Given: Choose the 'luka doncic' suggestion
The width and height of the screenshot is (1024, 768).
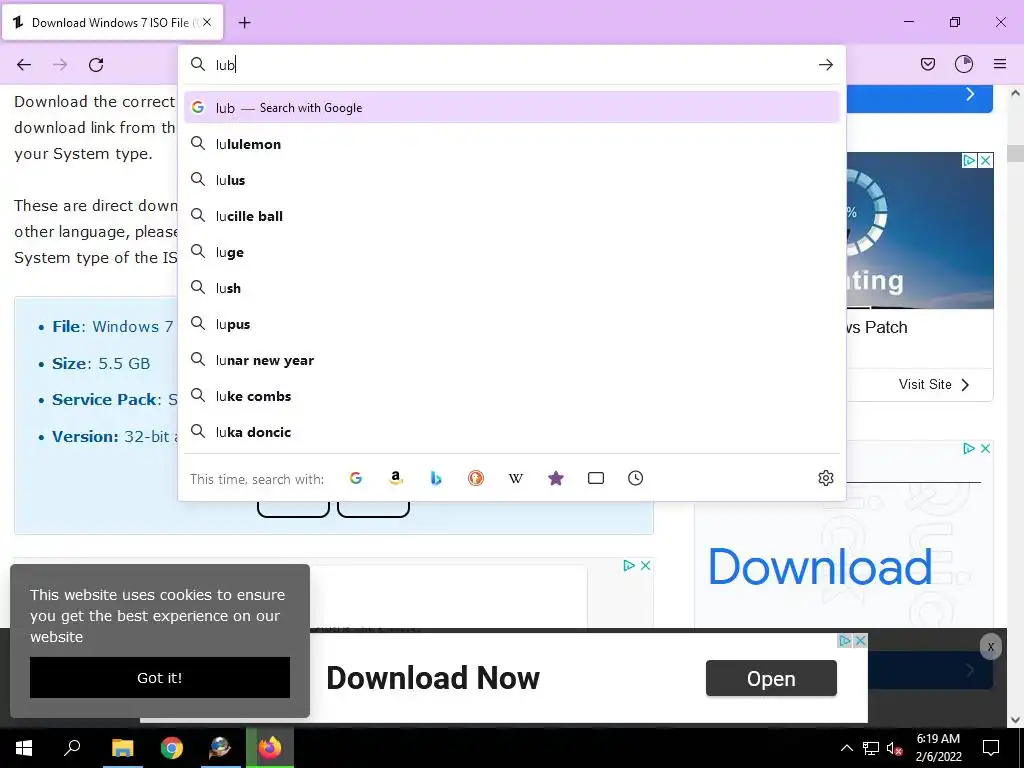Looking at the screenshot, I should [511, 432].
